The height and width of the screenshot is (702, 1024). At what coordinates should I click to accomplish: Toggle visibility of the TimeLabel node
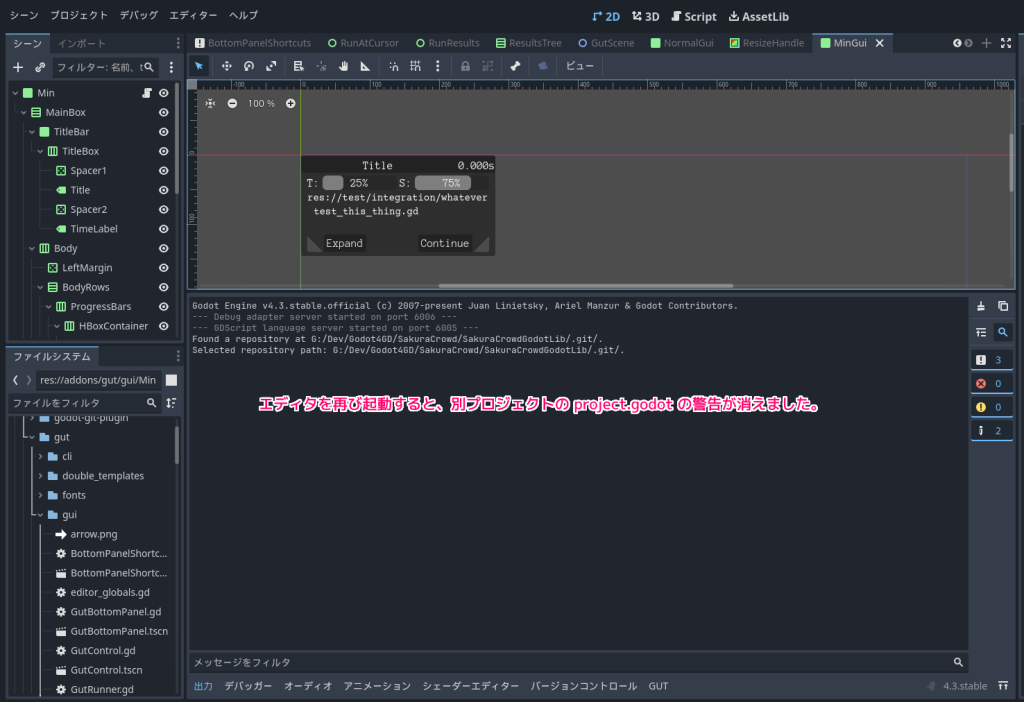click(x=163, y=229)
